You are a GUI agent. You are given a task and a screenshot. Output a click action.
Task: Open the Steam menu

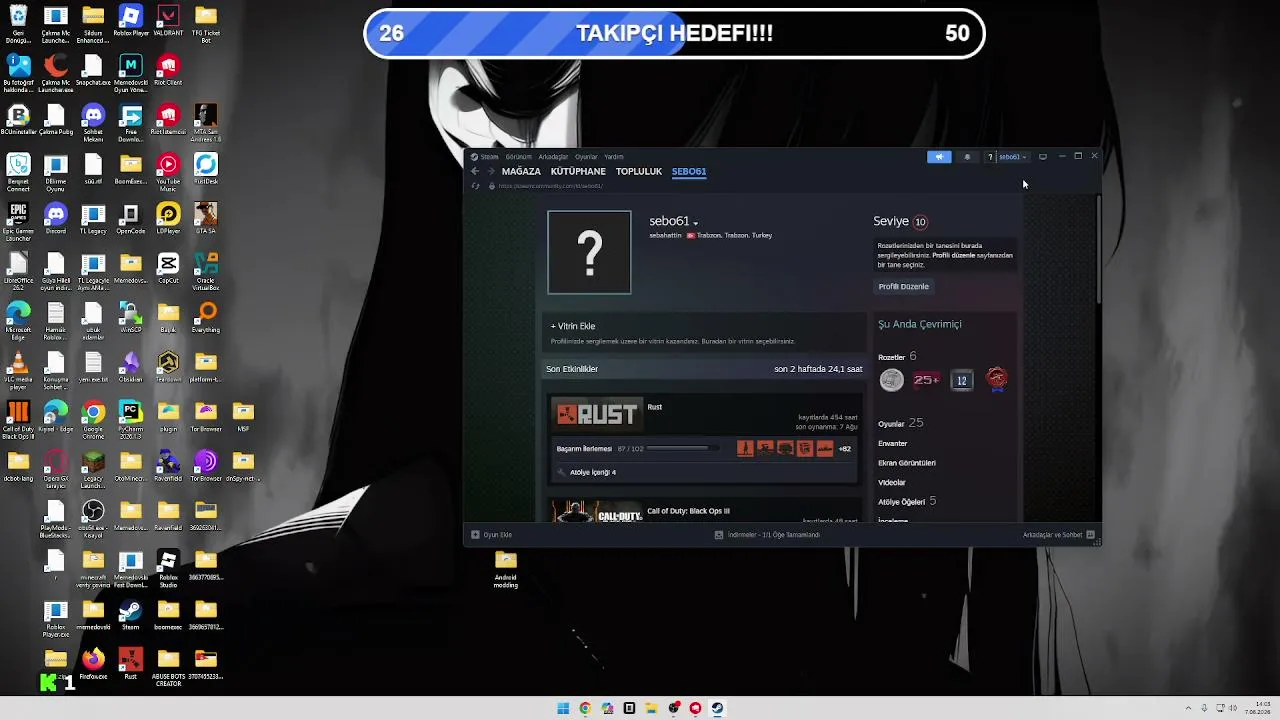[490, 157]
